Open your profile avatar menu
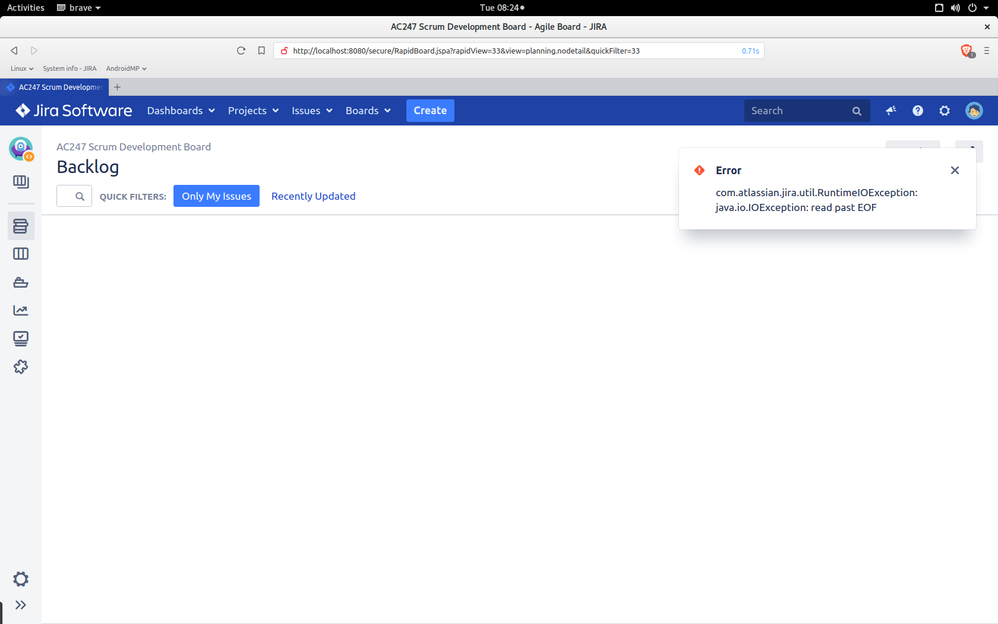 click(x=974, y=111)
